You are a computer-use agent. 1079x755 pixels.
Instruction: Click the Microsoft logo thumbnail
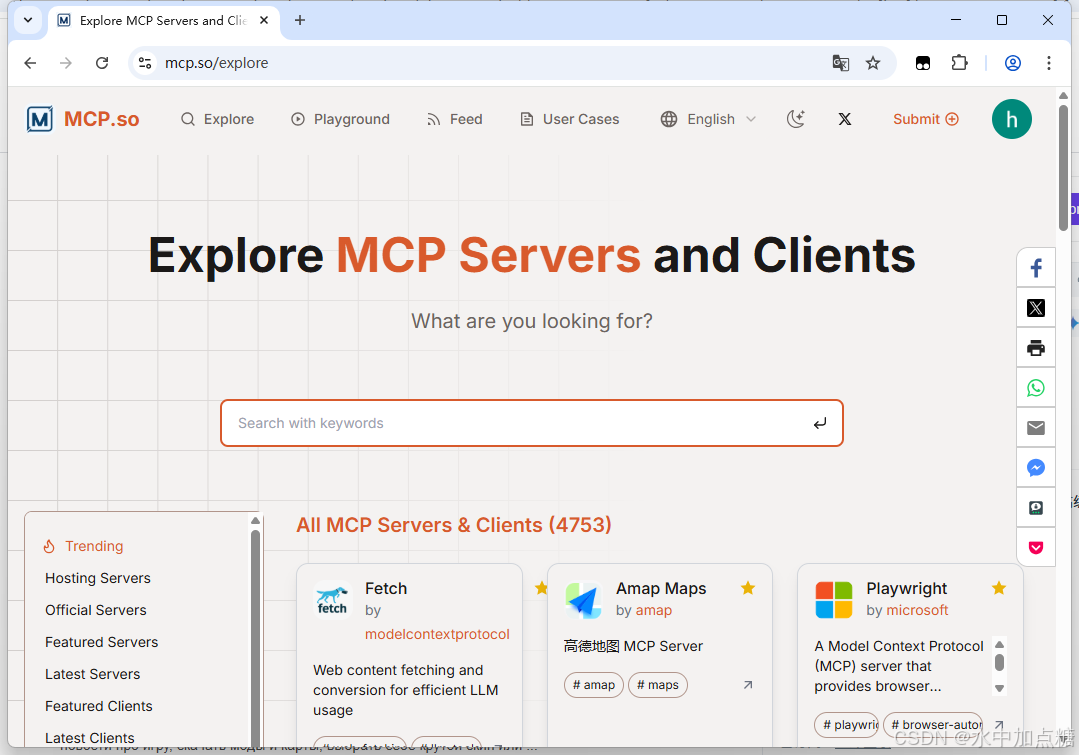pyautogui.click(x=833, y=600)
